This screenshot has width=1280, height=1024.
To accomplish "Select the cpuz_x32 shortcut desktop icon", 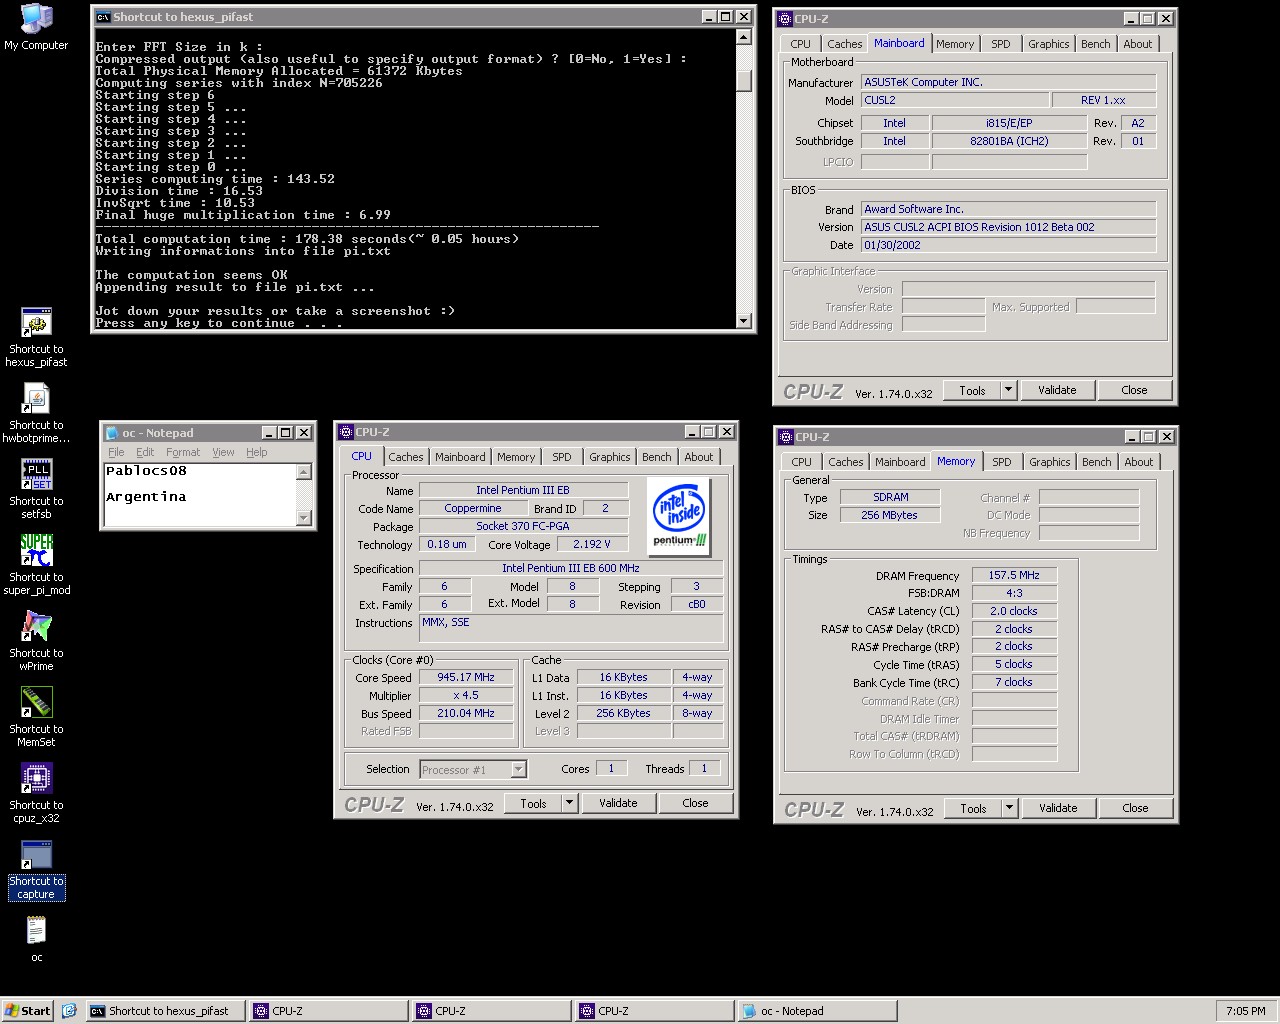I will click(x=36, y=794).
